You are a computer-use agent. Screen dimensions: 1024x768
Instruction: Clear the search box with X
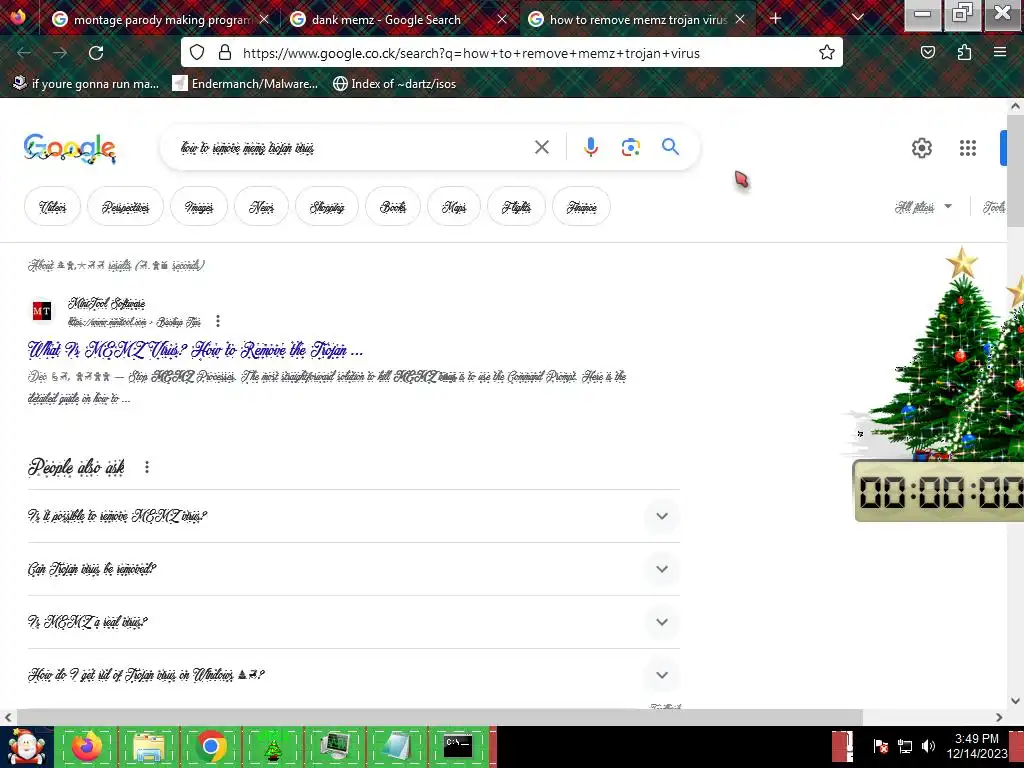click(541, 148)
